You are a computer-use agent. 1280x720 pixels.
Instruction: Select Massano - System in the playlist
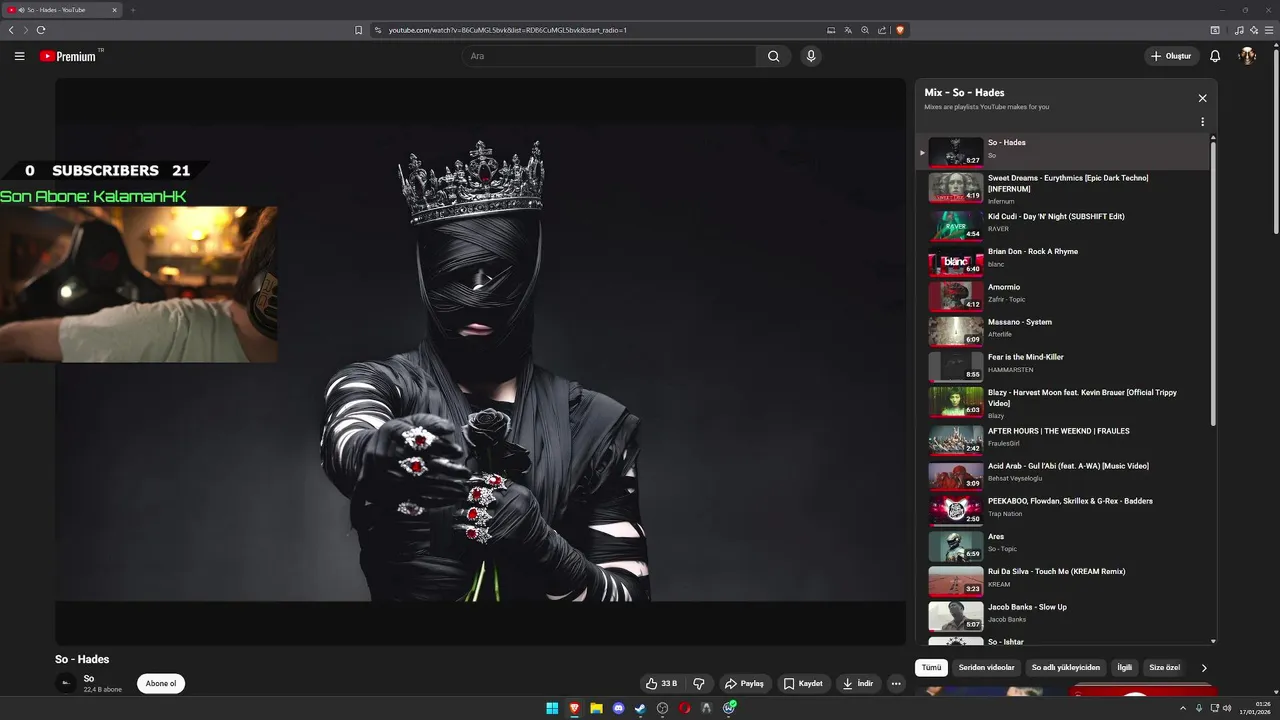click(1063, 331)
